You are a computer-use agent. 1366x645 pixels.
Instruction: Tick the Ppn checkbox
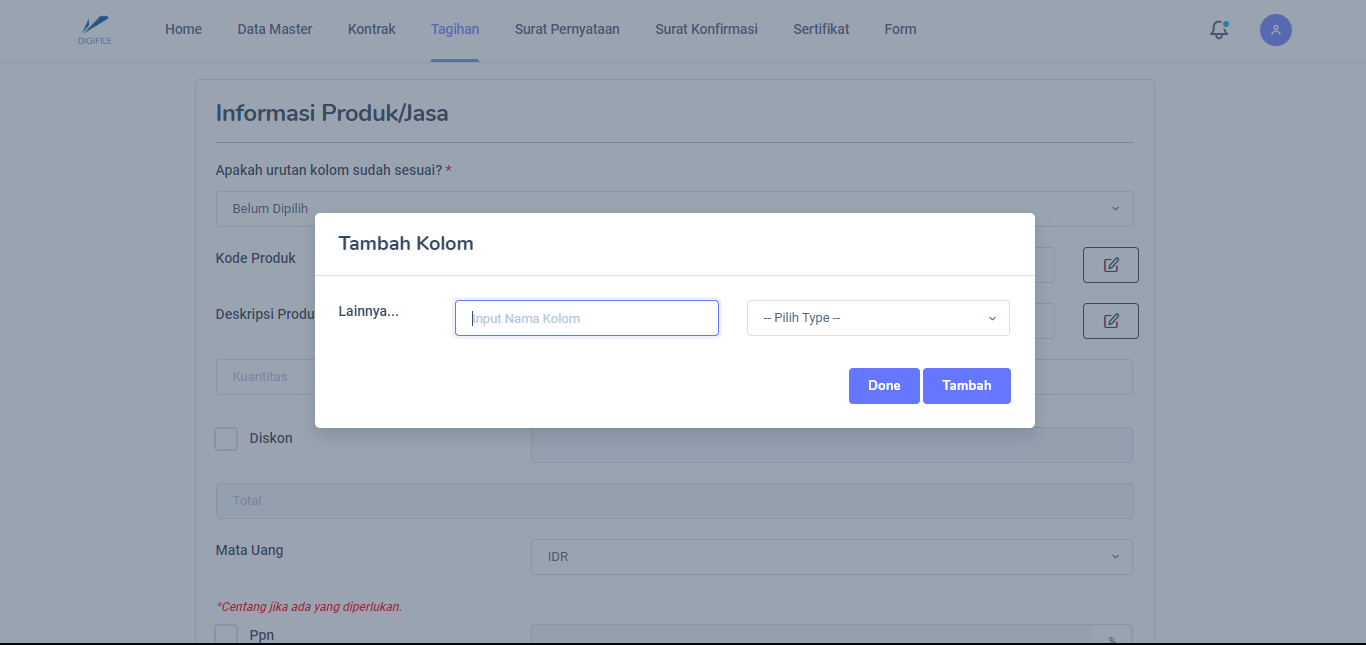pos(227,634)
